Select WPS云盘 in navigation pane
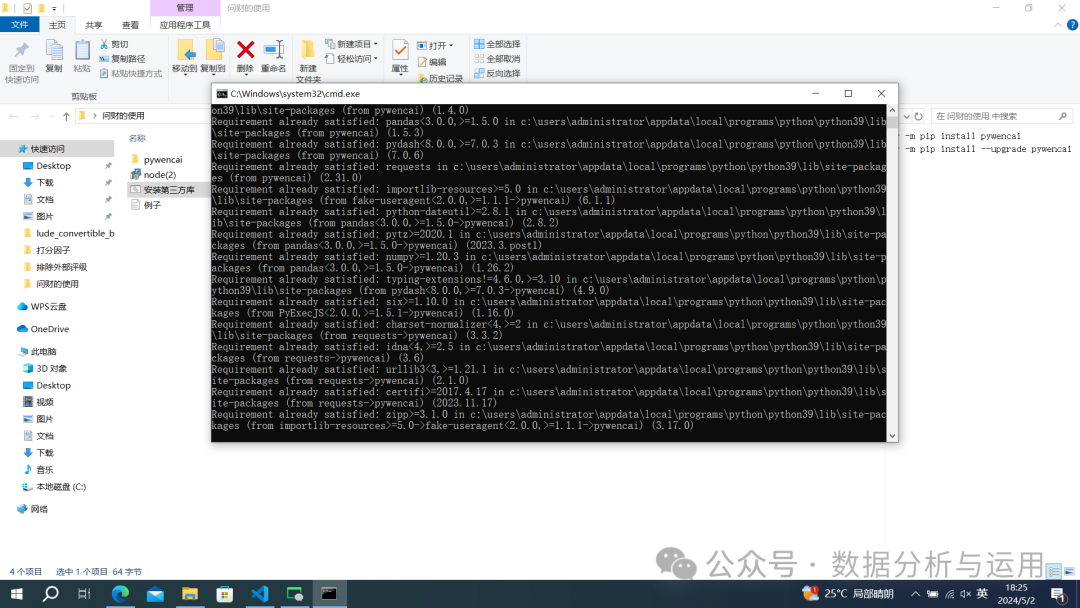This screenshot has width=1080, height=608. tap(48, 306)
